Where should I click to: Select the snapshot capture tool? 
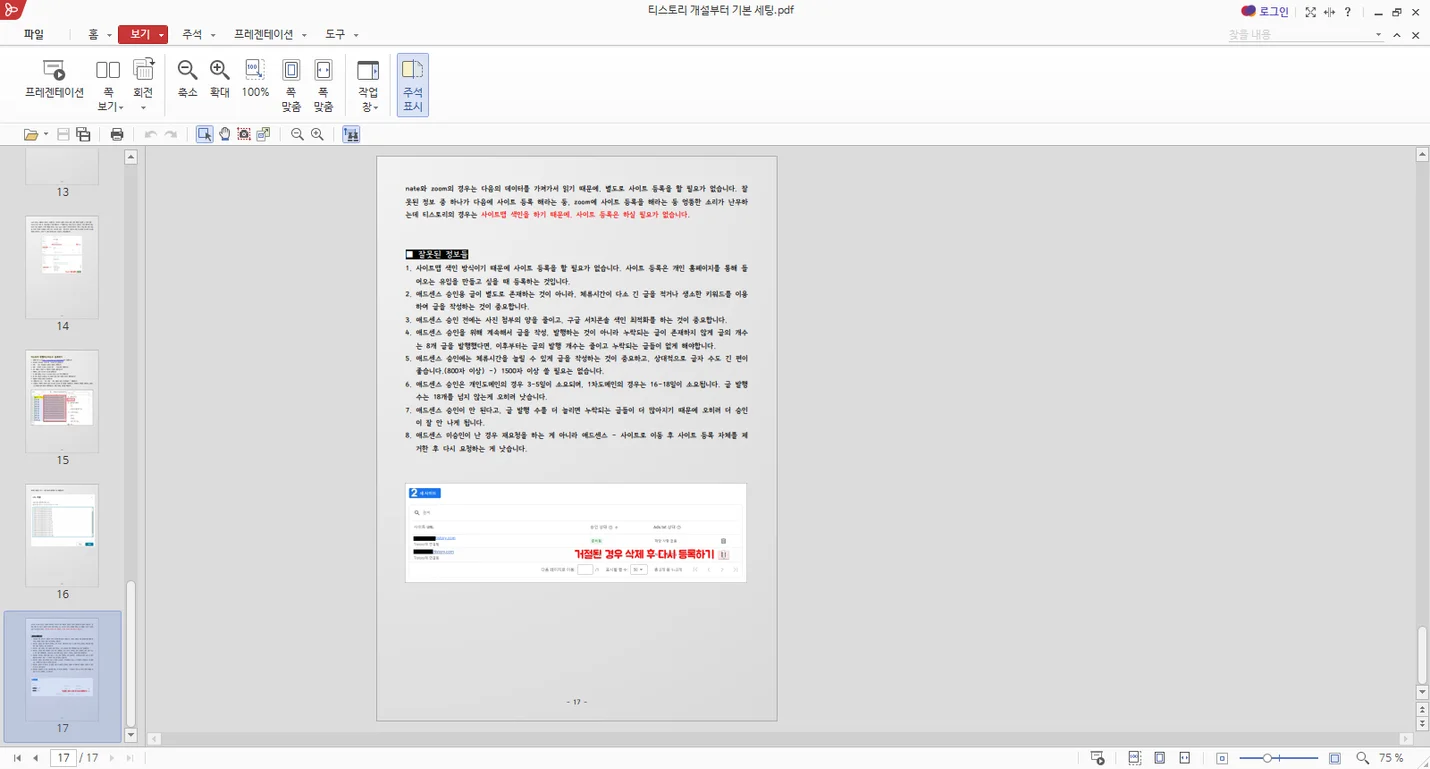[x=244, y=134]
